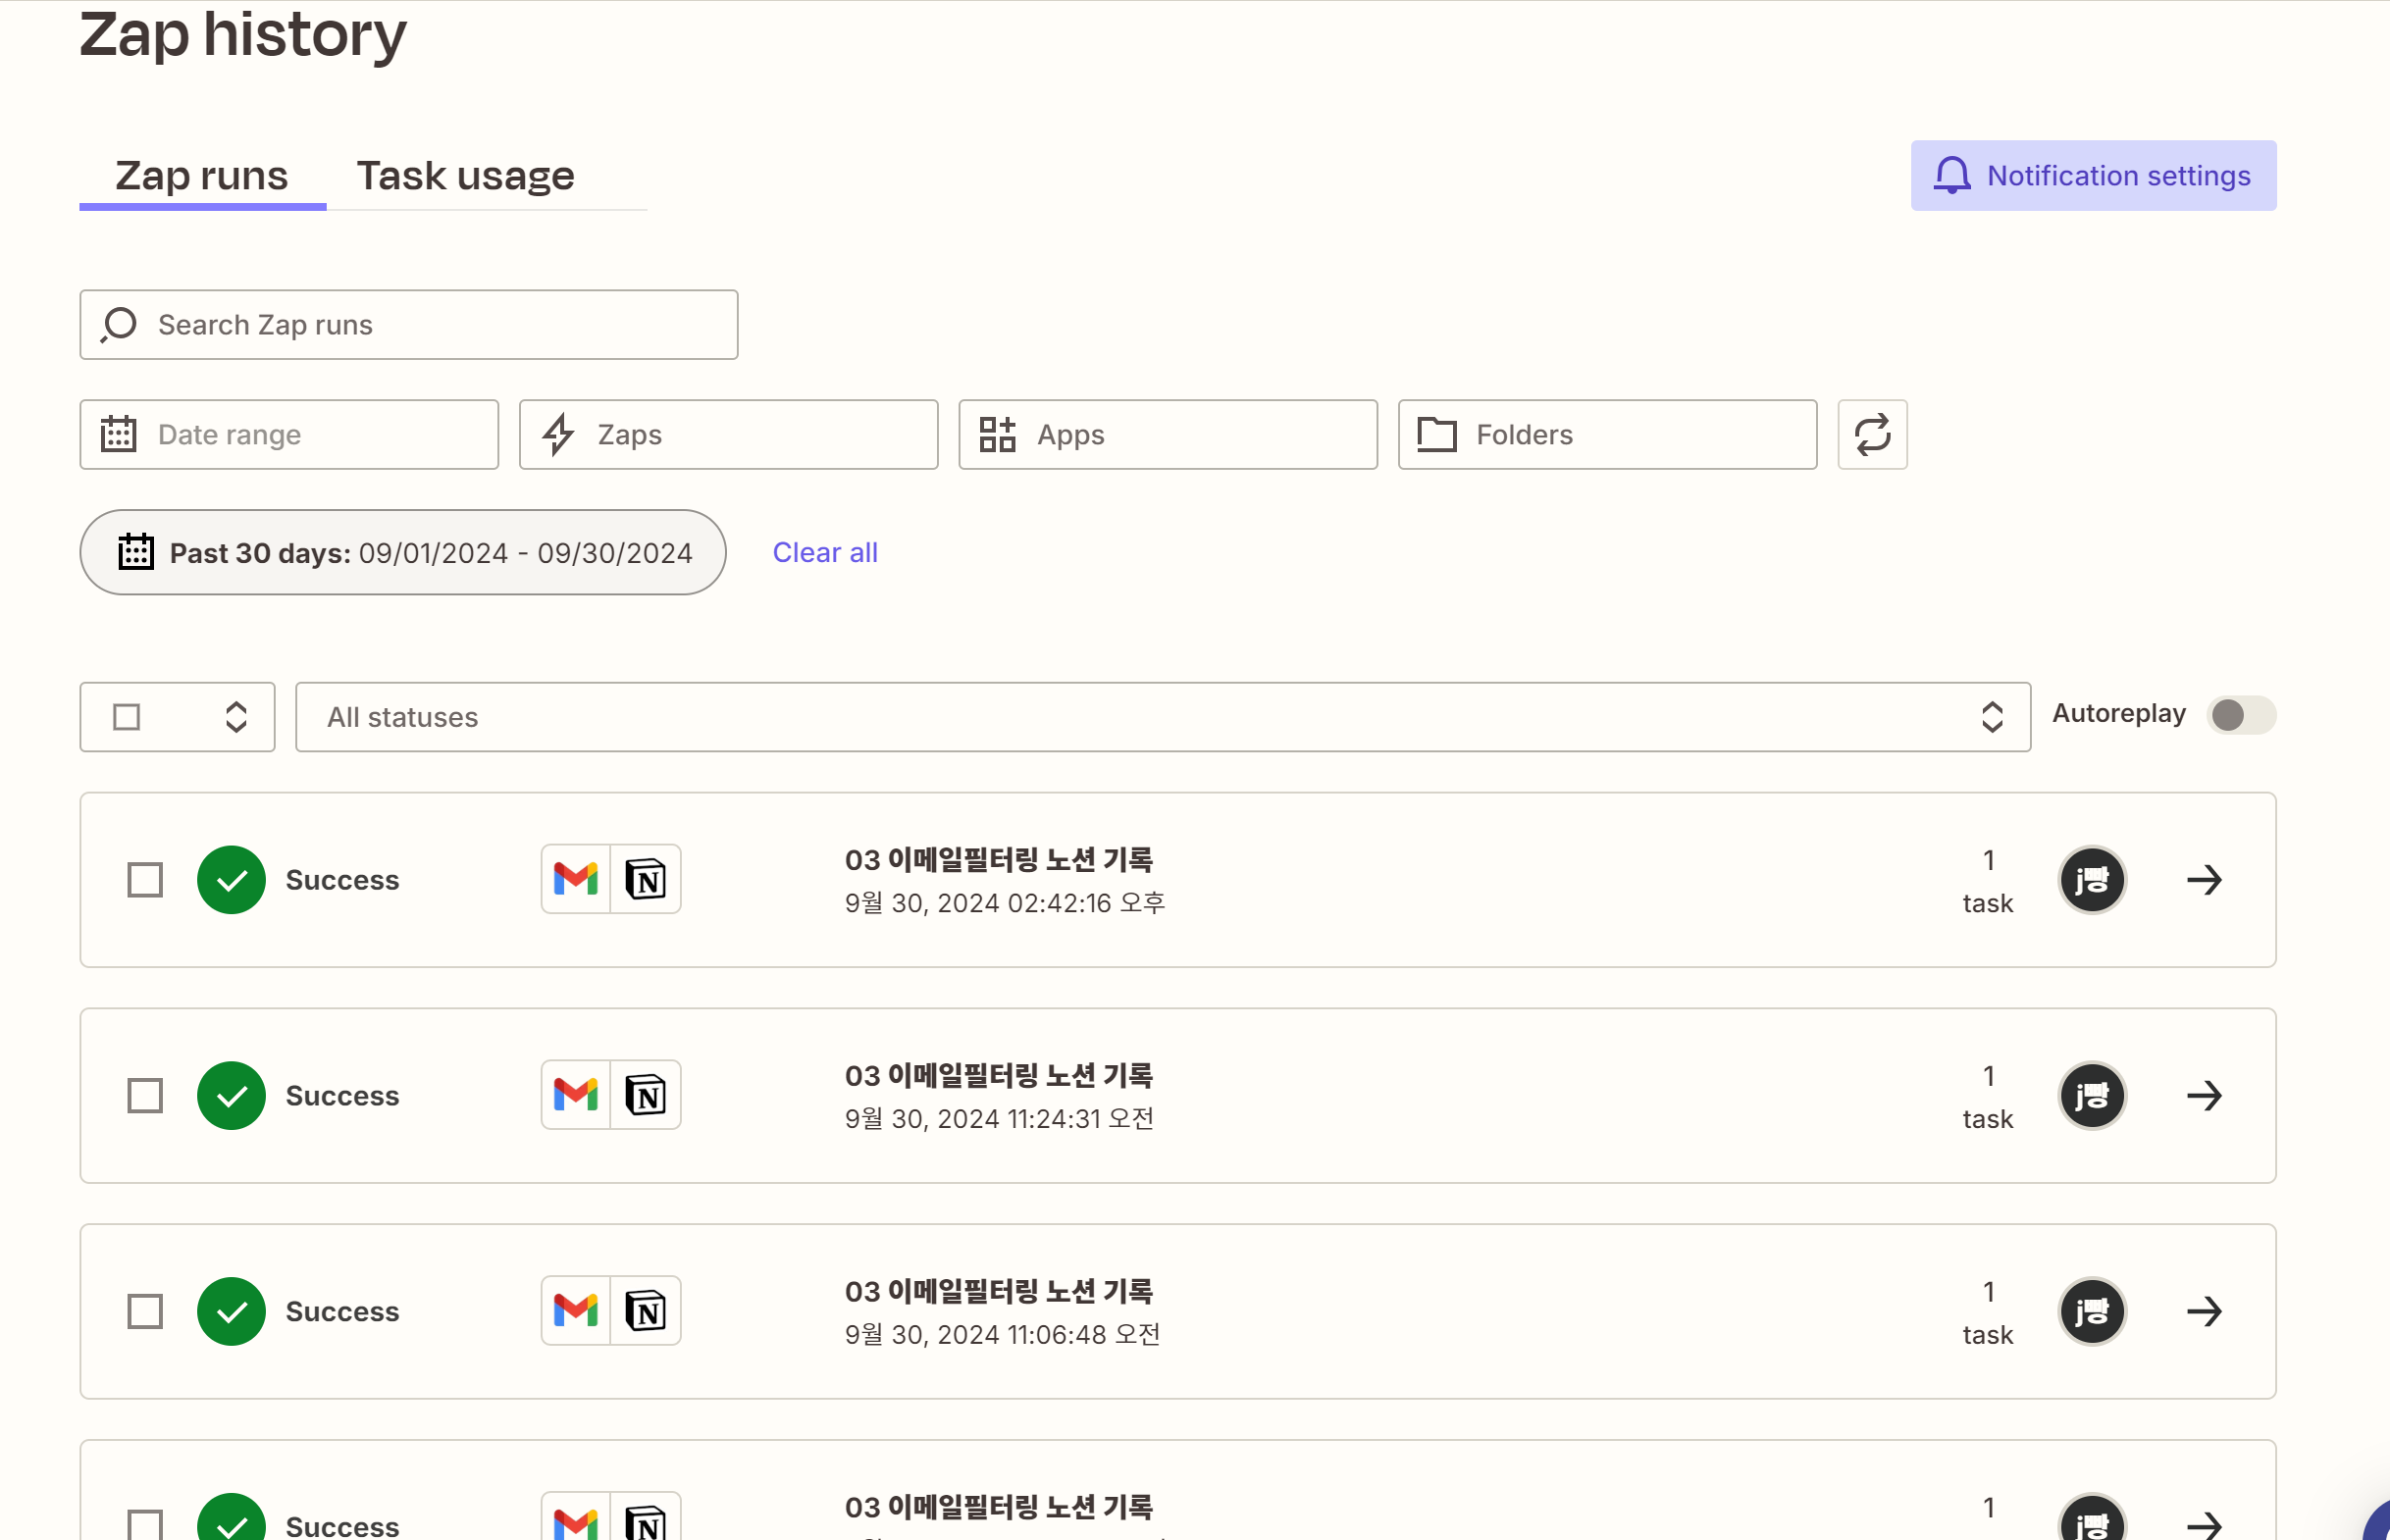Refresh the Zap runs list
2390x1540 pixels.
(1872, 434)
